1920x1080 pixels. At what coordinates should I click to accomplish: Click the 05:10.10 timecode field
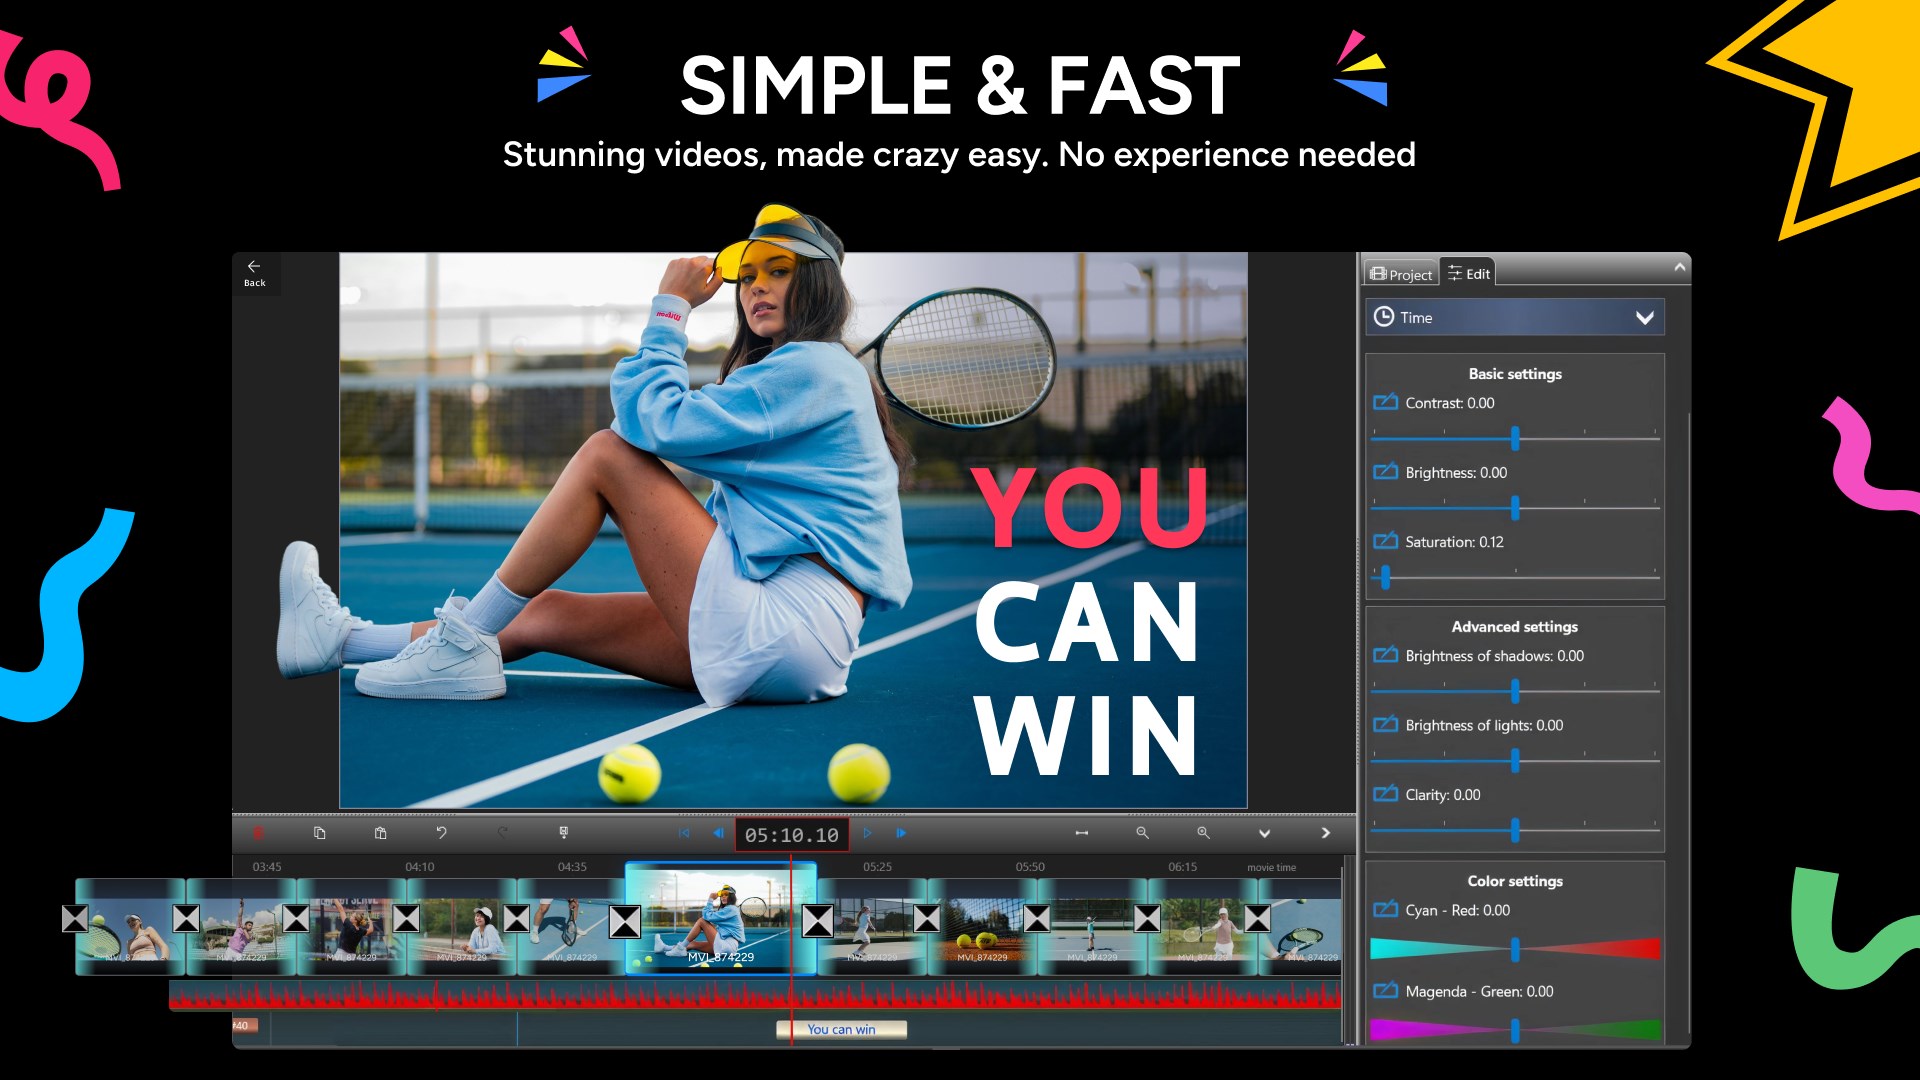(x=792, y=834)
